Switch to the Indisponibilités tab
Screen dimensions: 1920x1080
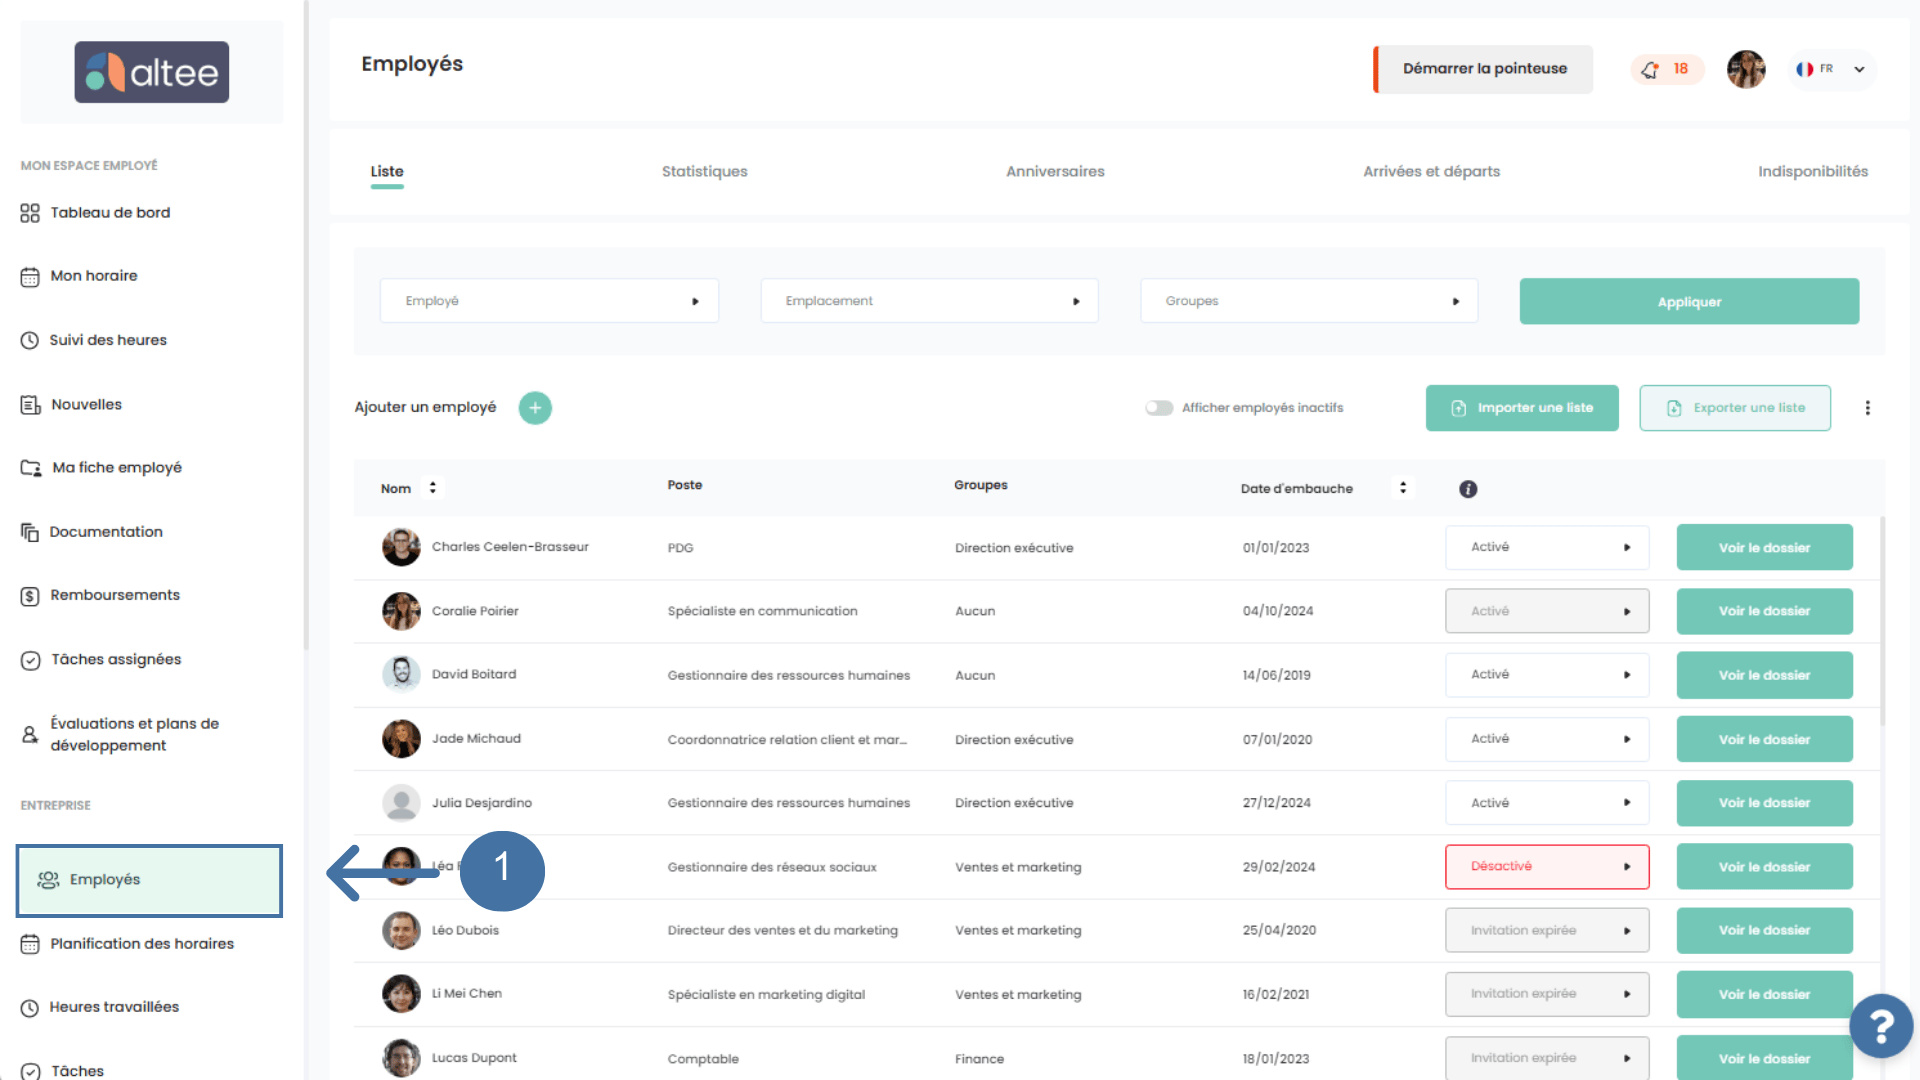[x=1813, y=172]
